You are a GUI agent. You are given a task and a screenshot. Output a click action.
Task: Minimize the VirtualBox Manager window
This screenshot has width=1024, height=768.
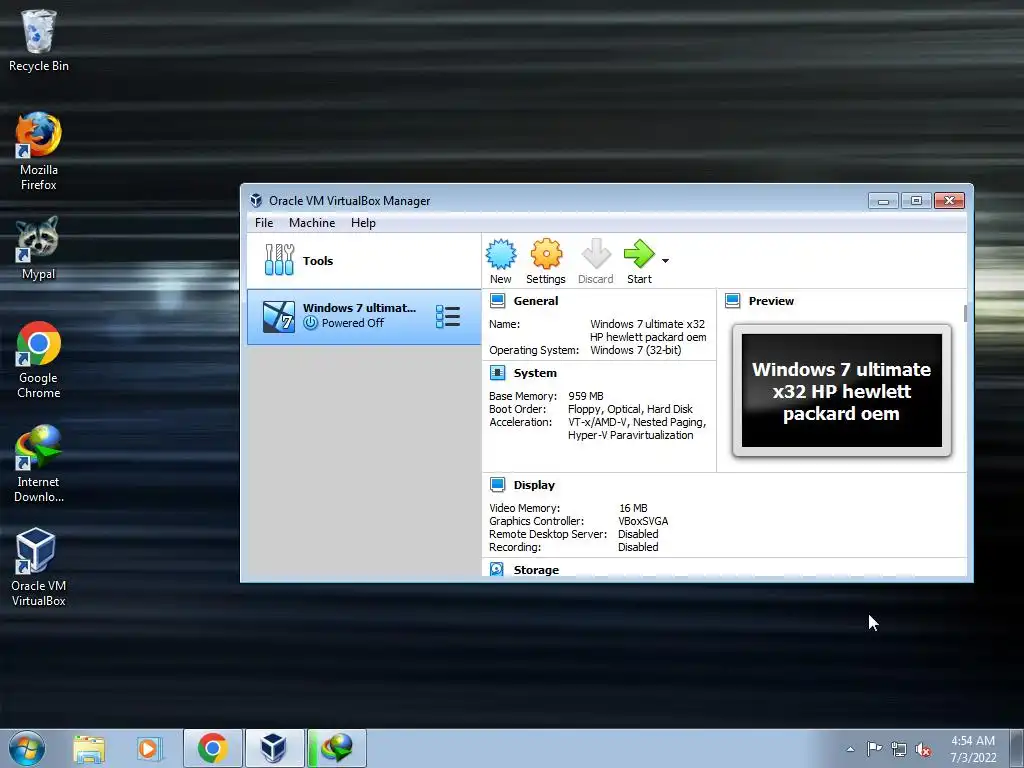coord(883,200)
